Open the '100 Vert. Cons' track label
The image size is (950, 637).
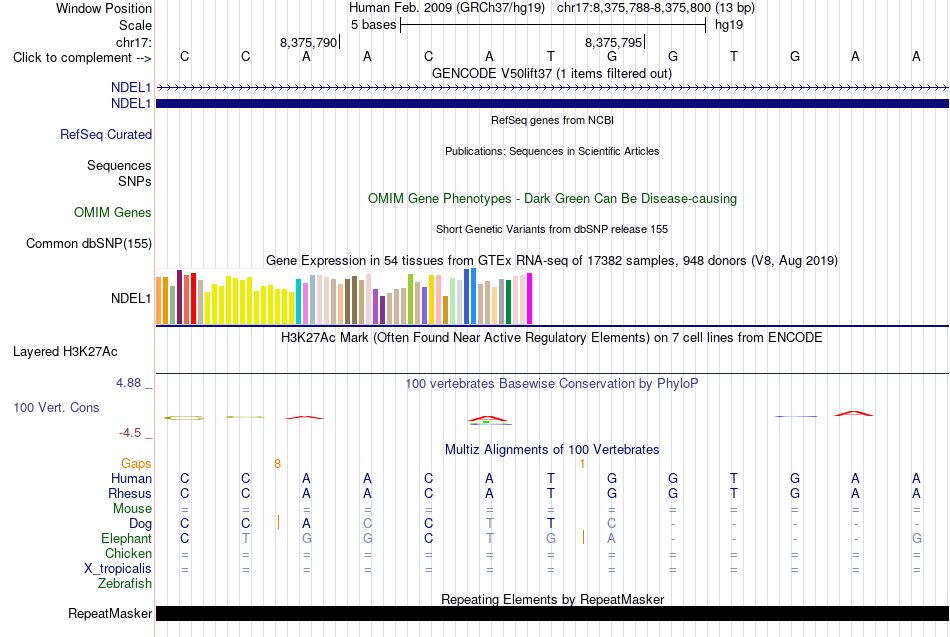tap(56, 407)
